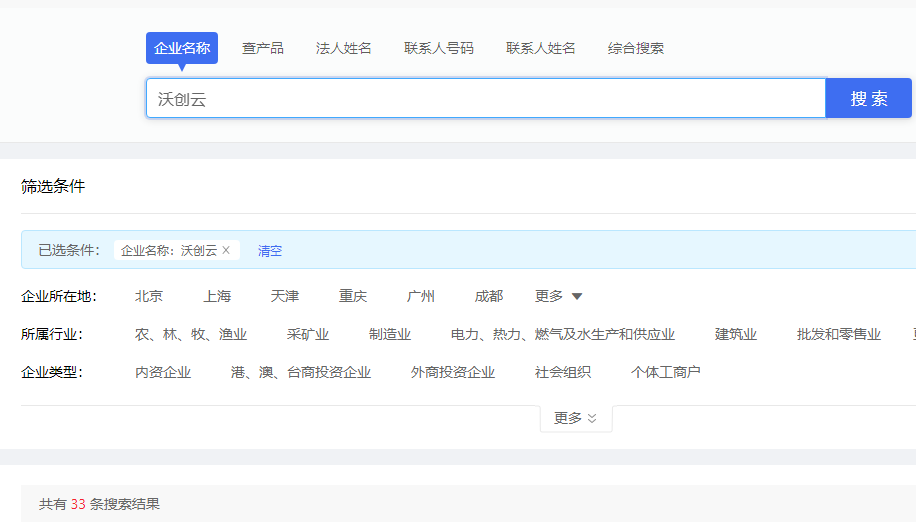
Task: Click the 已选条件 label
Action: (69, 250)
